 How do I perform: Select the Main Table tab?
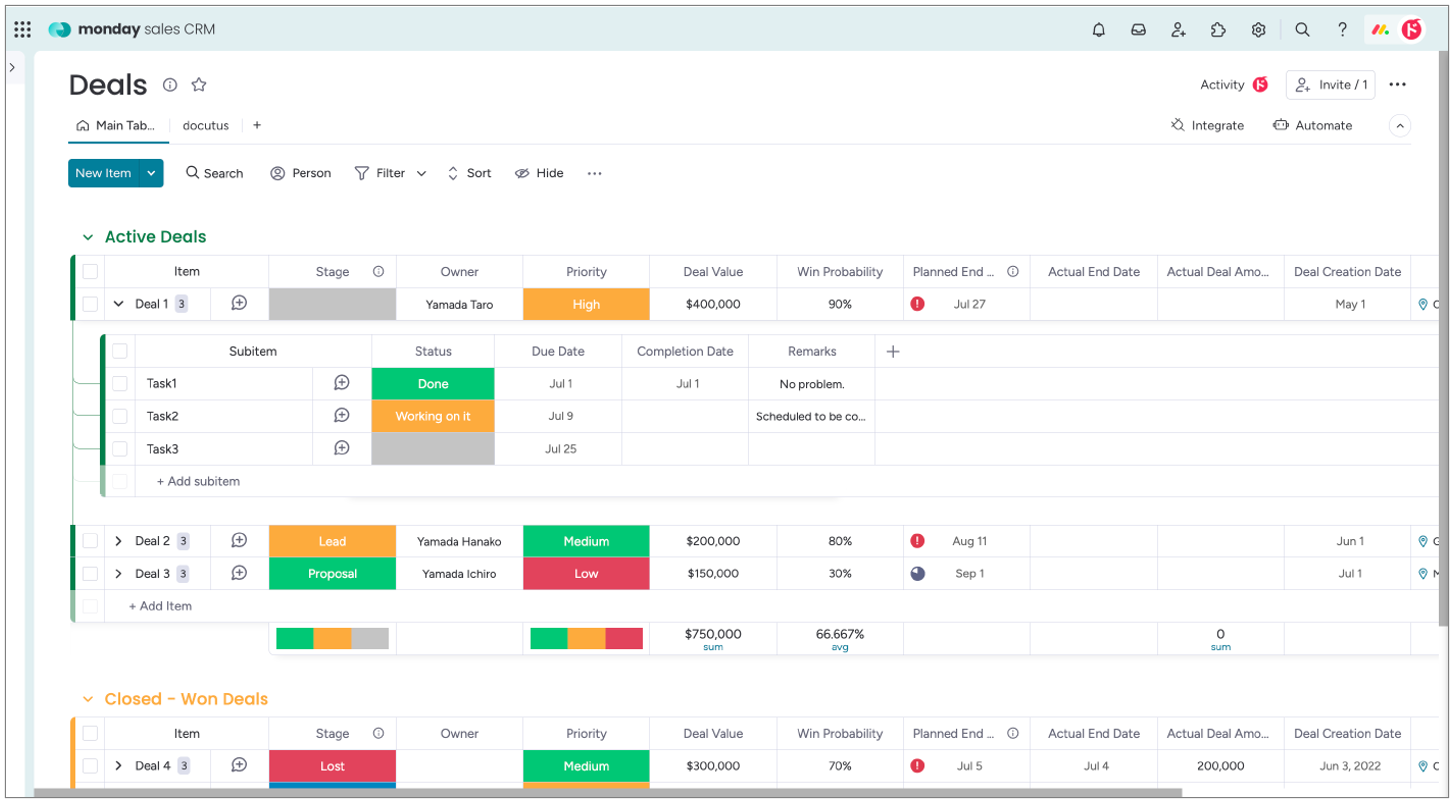pos(117,126)
